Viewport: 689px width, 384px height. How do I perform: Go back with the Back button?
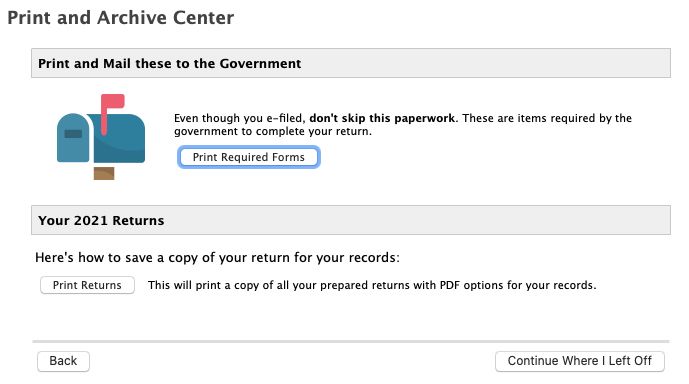coord(63,361)
